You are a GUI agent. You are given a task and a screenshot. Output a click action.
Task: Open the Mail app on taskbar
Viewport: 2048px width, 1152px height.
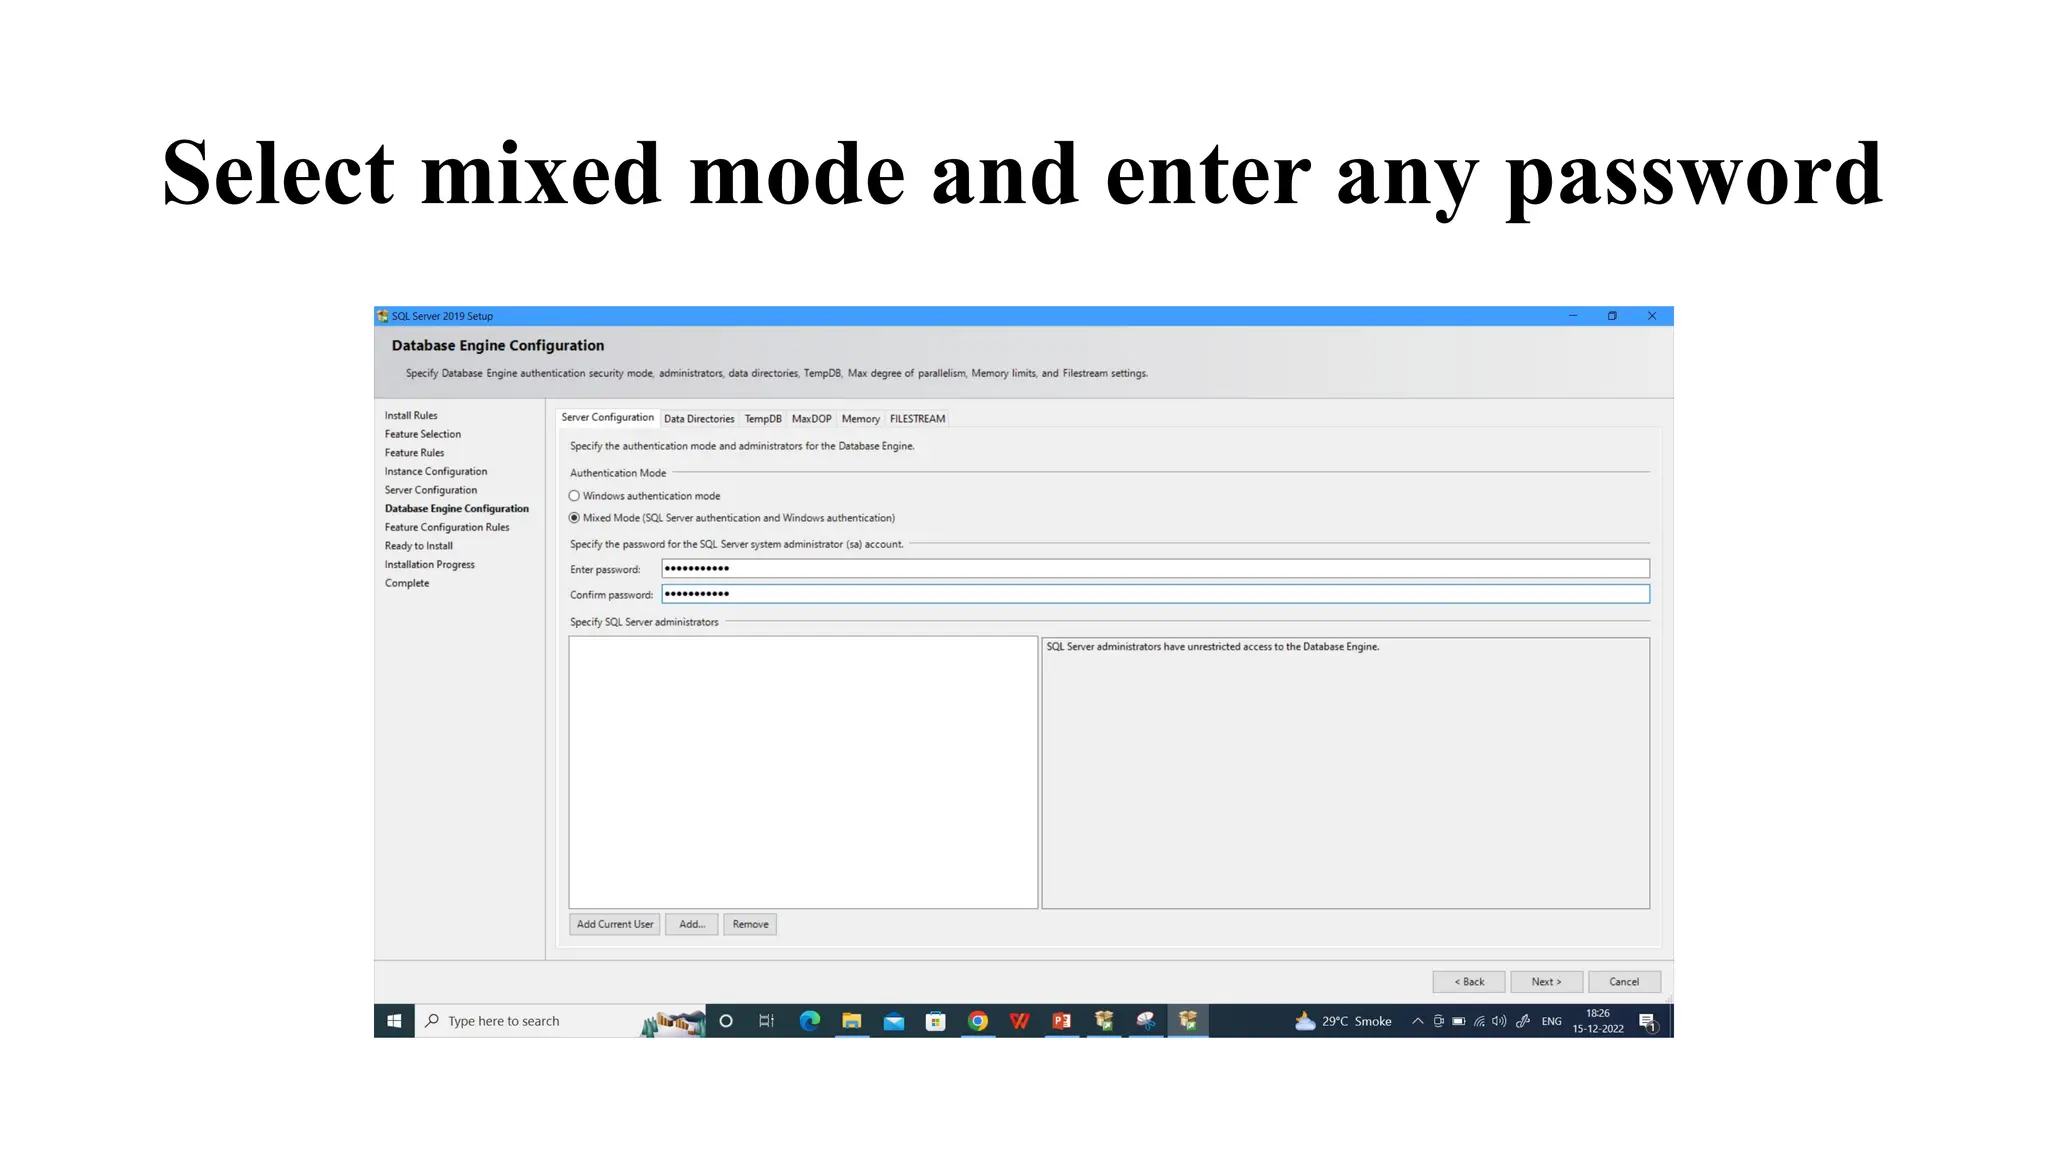[x=894, y=1021]
